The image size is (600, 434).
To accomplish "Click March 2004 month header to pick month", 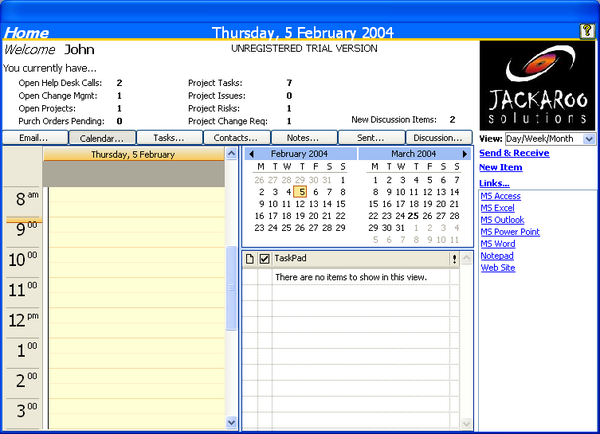I will (x=414, y=154).
